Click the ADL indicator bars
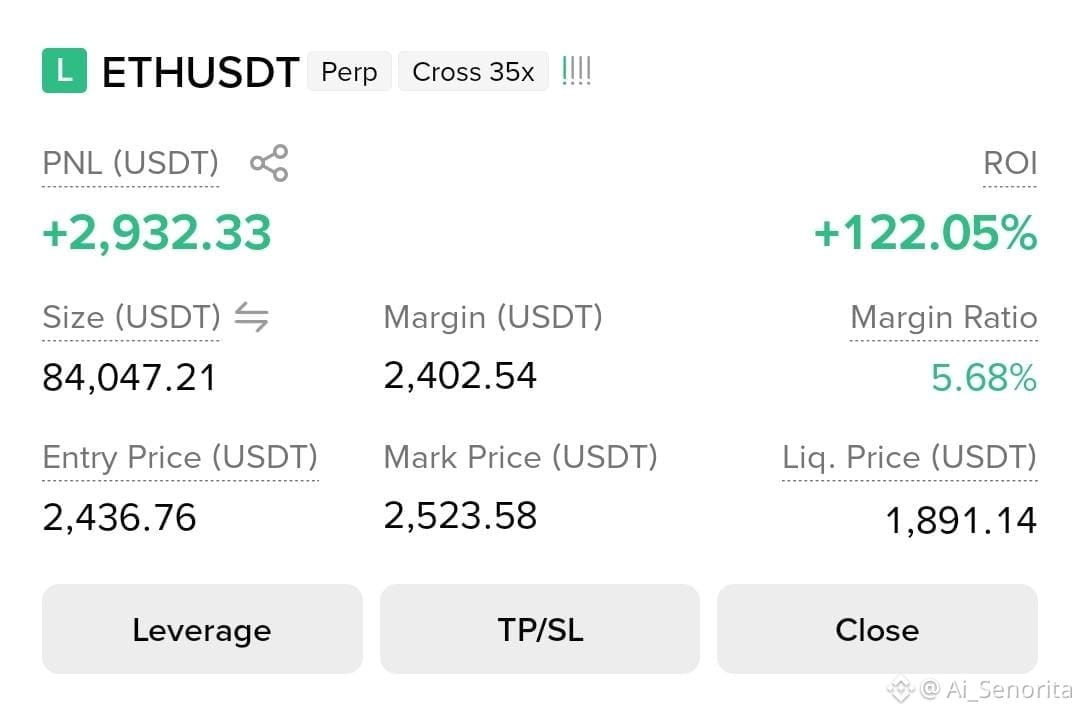The height and width of the screenshot is (714, 1080). (x=577, y=71)
